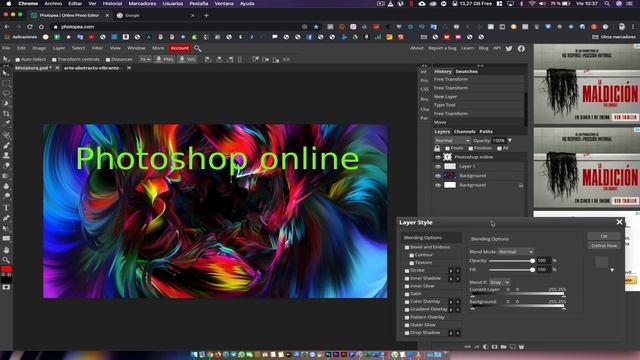Click the trash icon under Layers panel

coord(521,347)
